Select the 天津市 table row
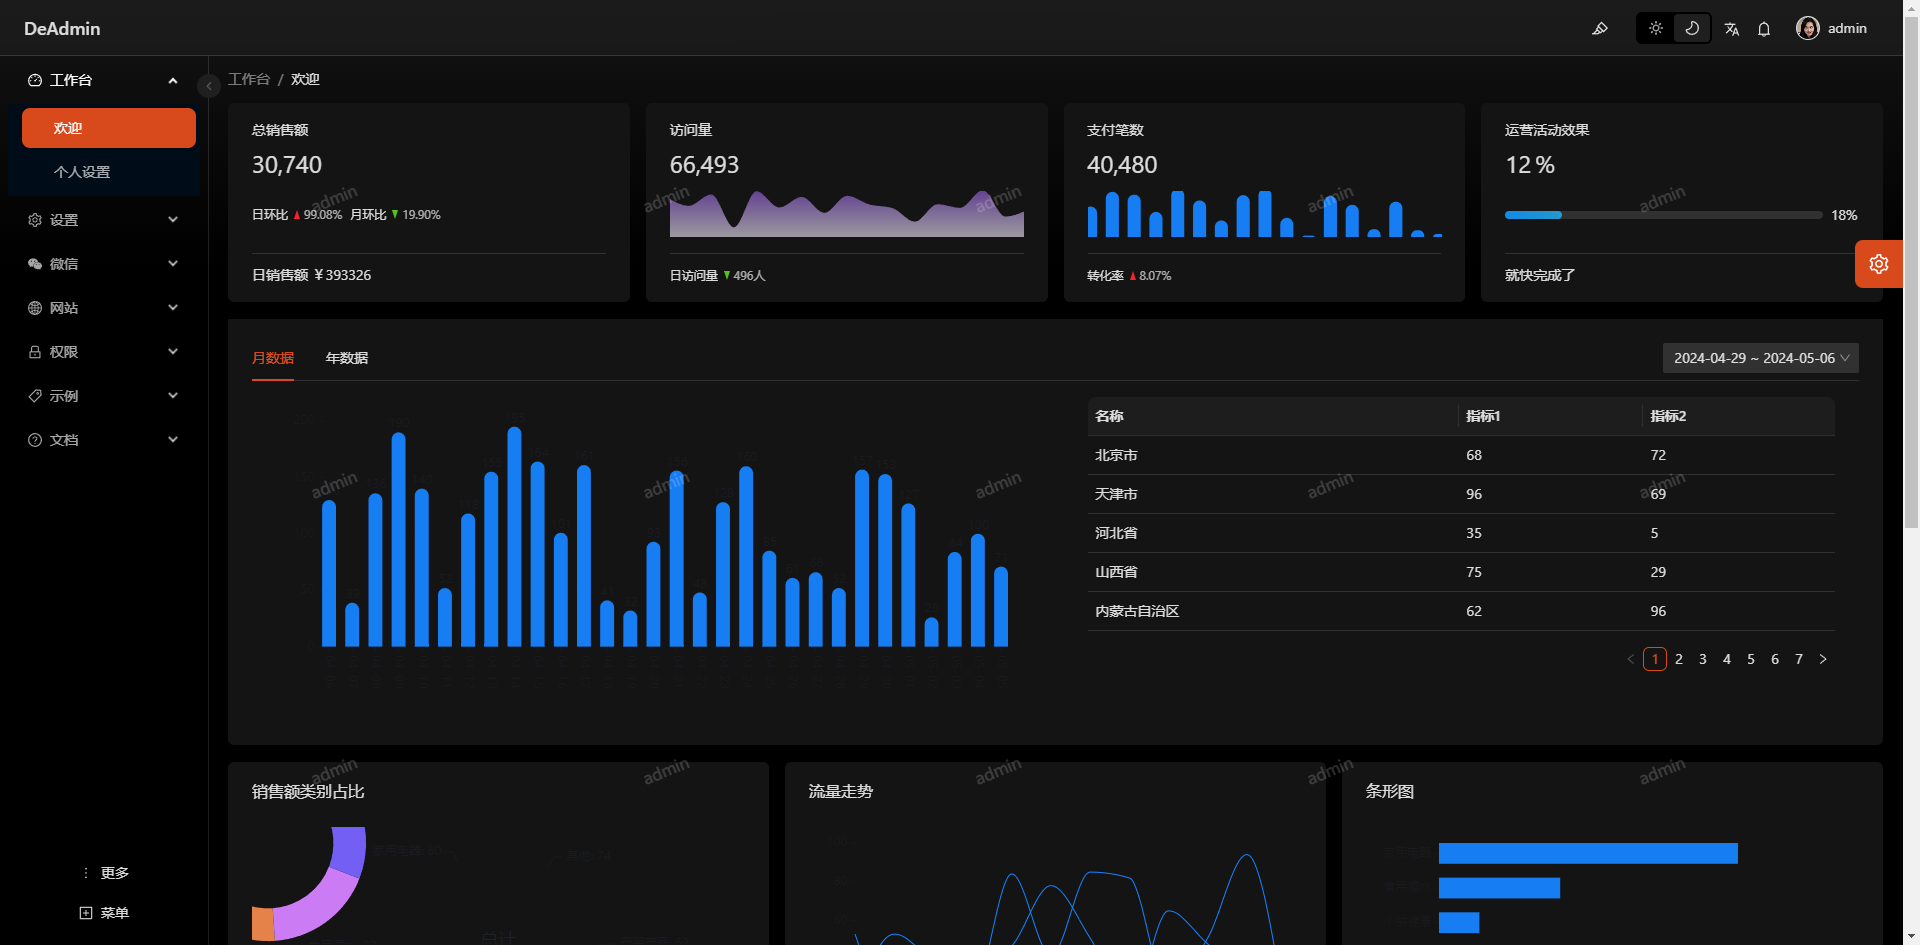Screen dimensions: 1920x945 coord(1461,494)
